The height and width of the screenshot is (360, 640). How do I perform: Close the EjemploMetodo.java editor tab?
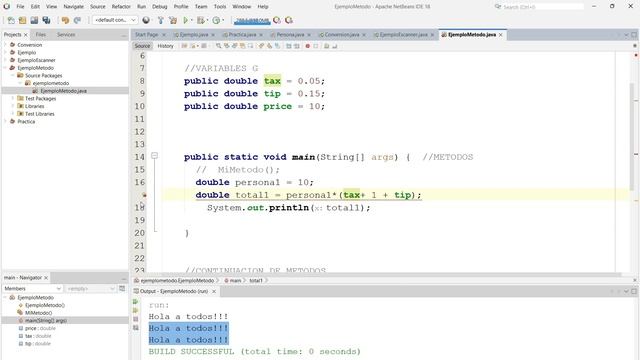(x=500, y=35)
